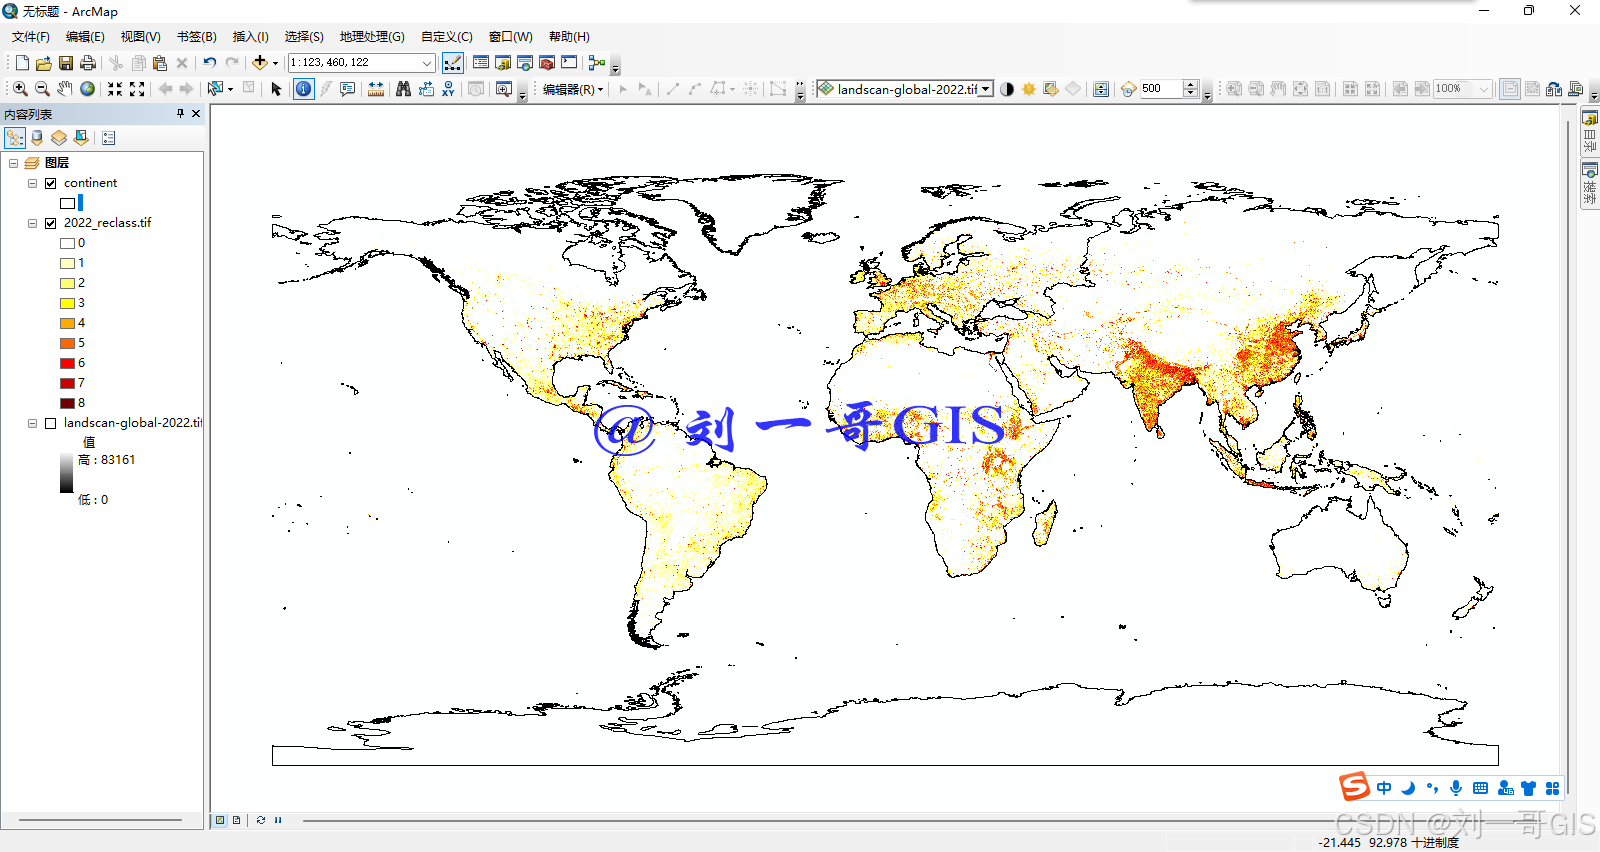The width and height of the screenshot is (1600, 852).
Task: Open the ArcToolbox window
Action: tap(547, 63)
